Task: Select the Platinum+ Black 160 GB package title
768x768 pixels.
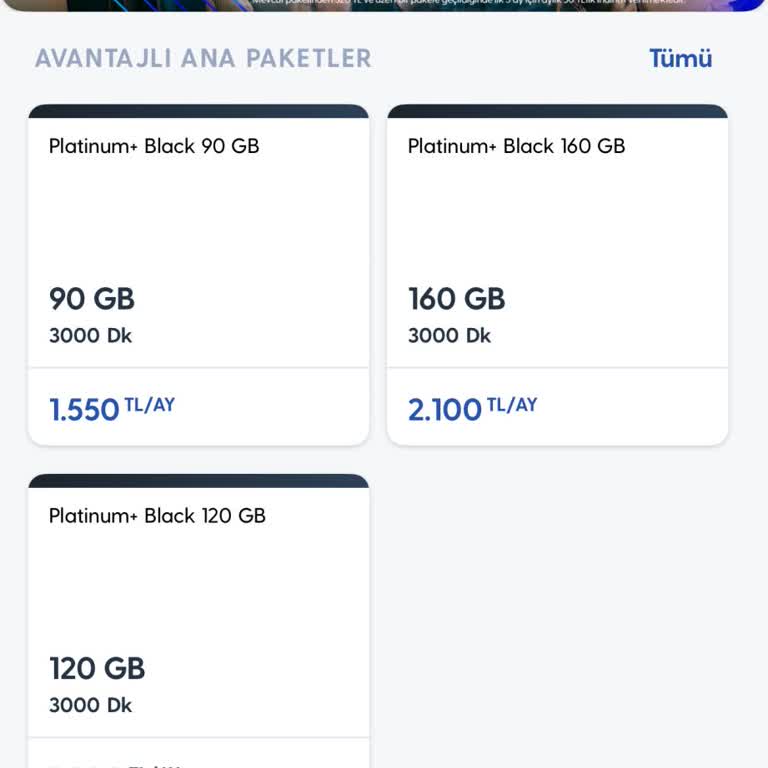Action: [x=516, y=146]
